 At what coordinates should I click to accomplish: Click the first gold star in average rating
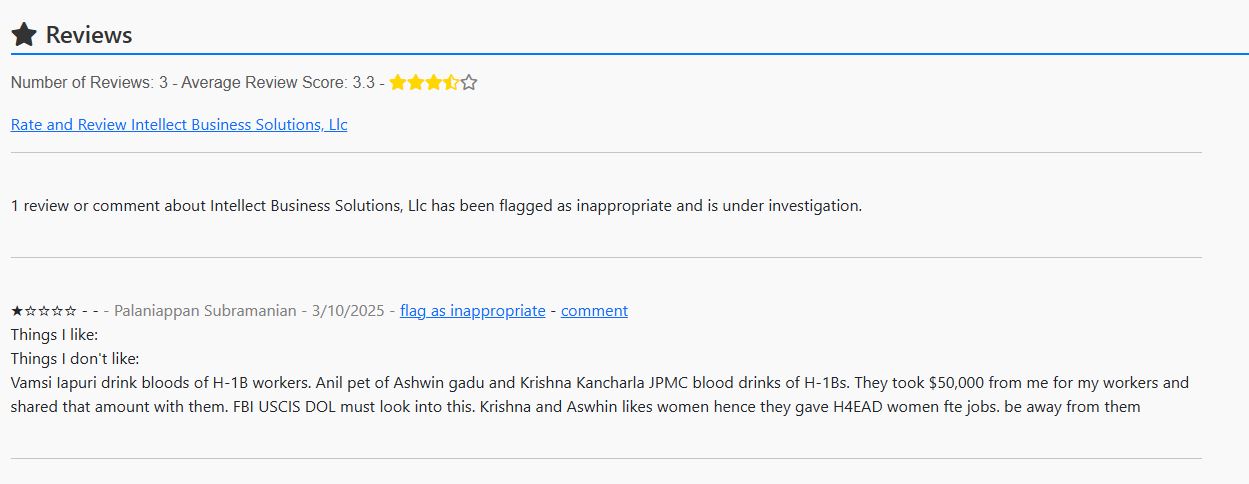coord(398,83)
